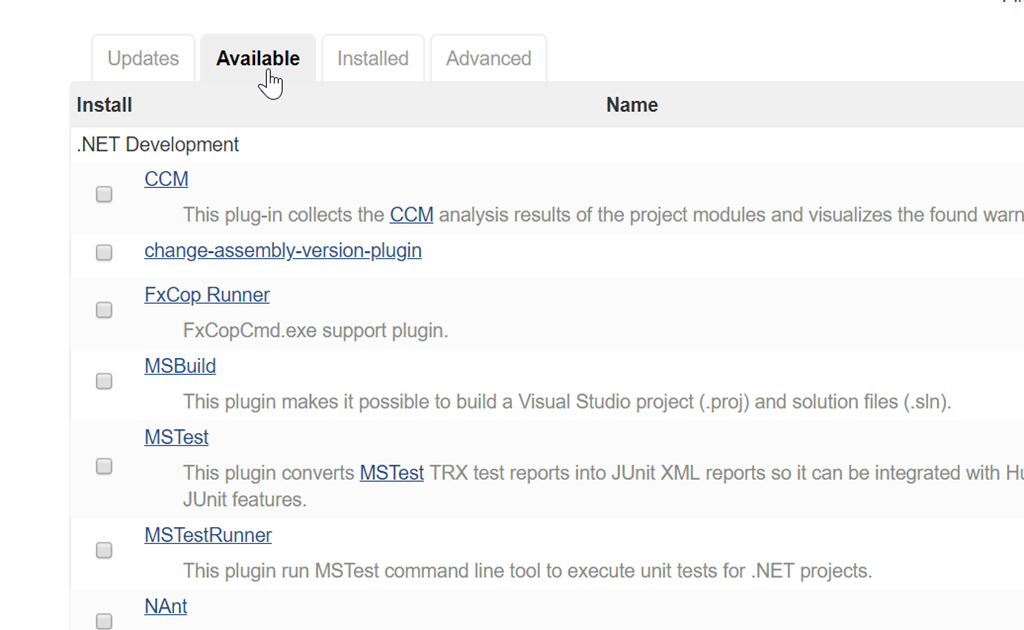The width and height of the screenshot is (1024, 630).
Task: Select the Available tab
Action: pos(257,59)
